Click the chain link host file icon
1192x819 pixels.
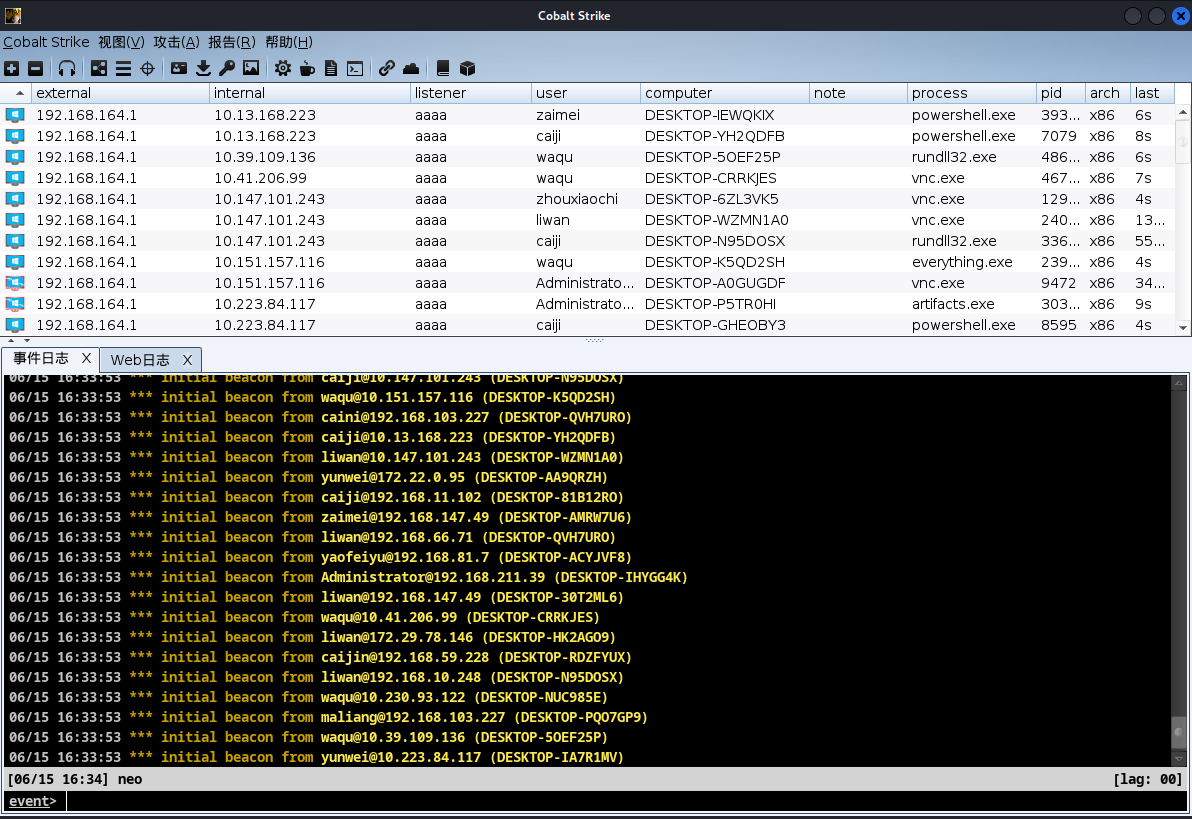[386, 68]
